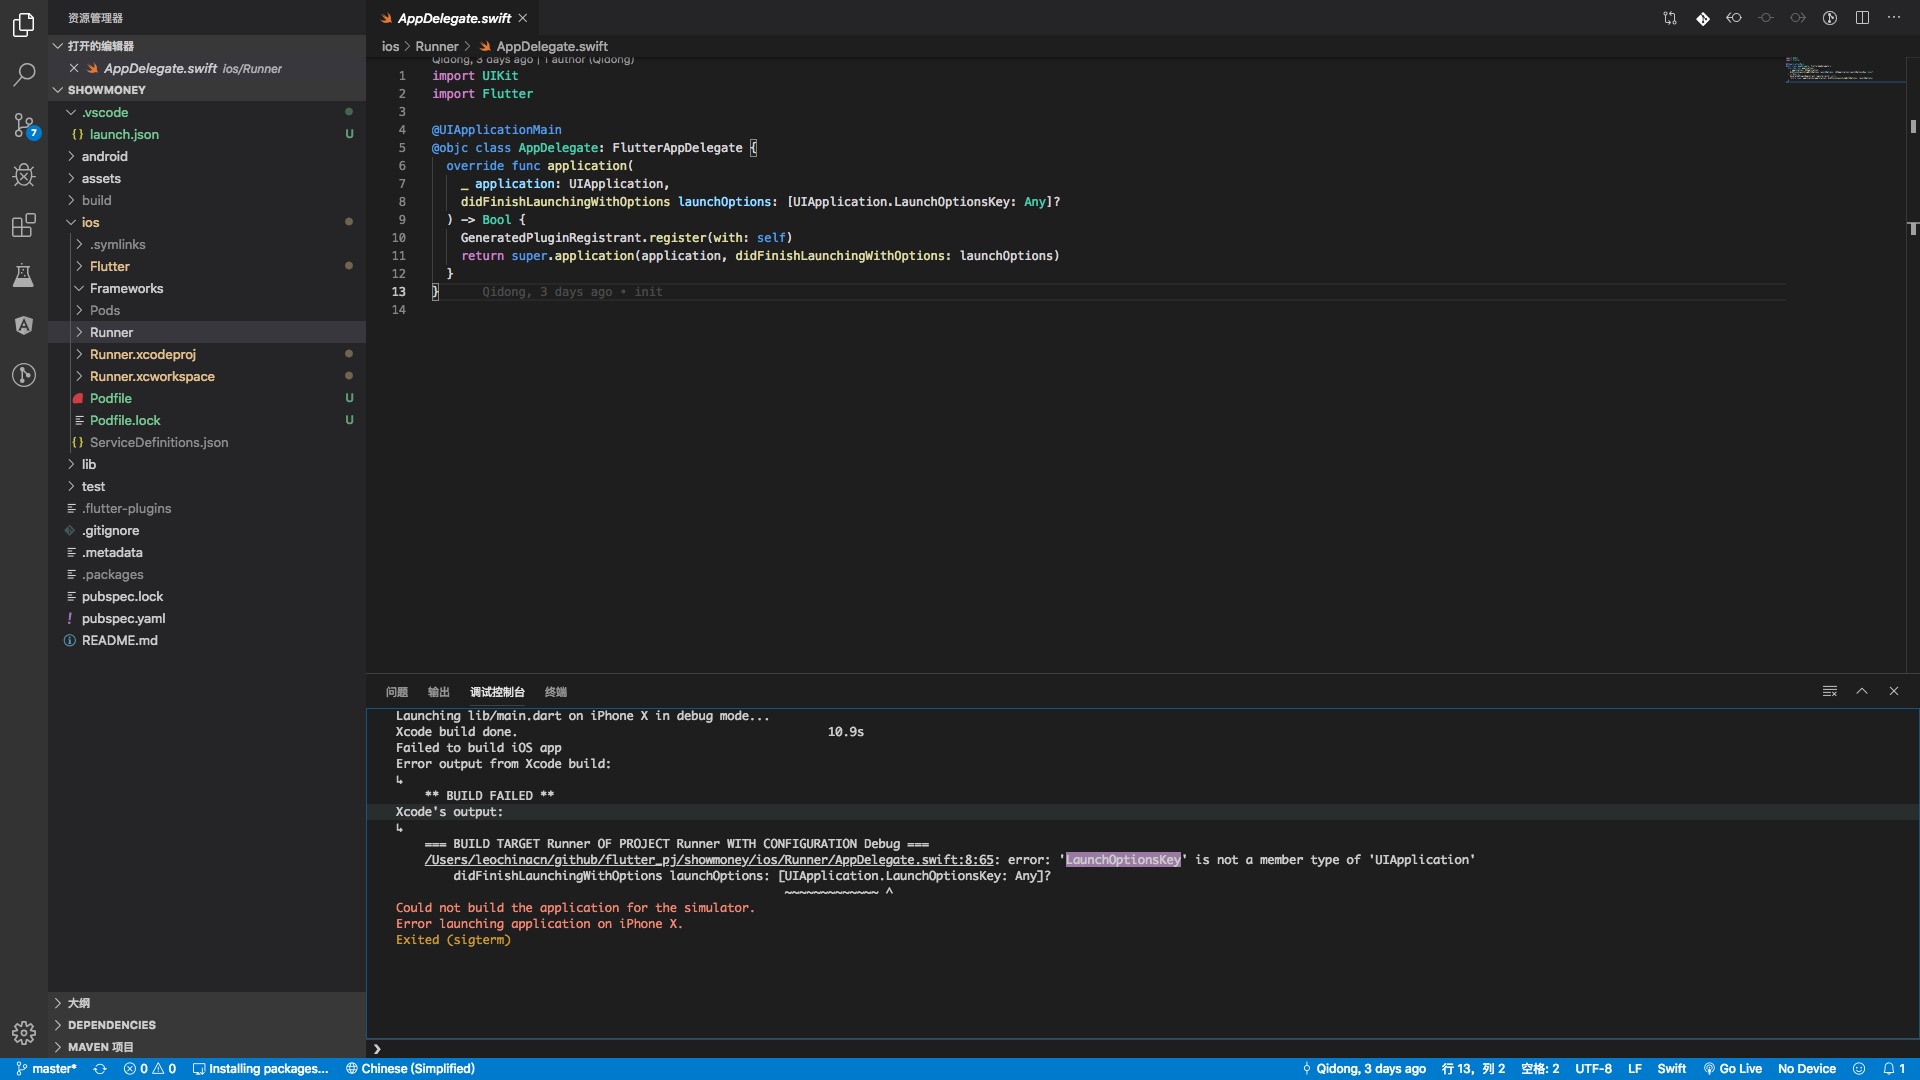Switch to the 终端 panel tab
Screen dimensions: 1920x1080
[556, 691]
